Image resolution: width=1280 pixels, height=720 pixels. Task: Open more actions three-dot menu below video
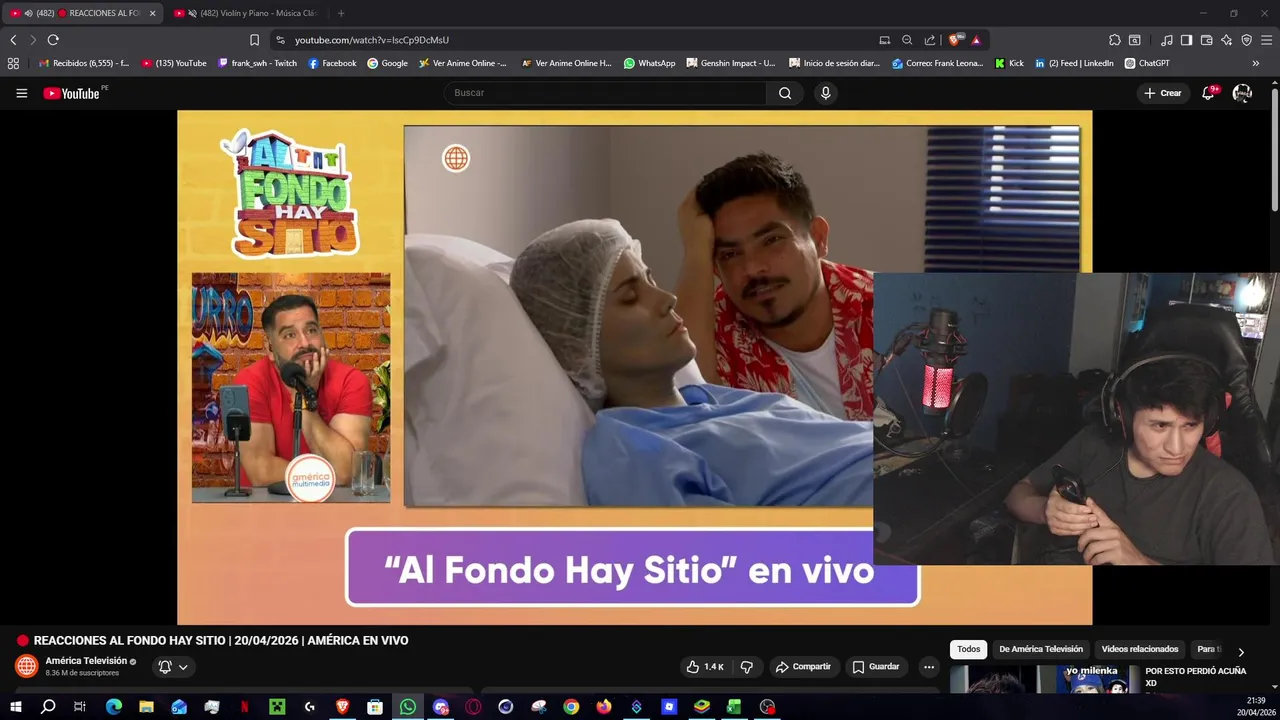929,667
